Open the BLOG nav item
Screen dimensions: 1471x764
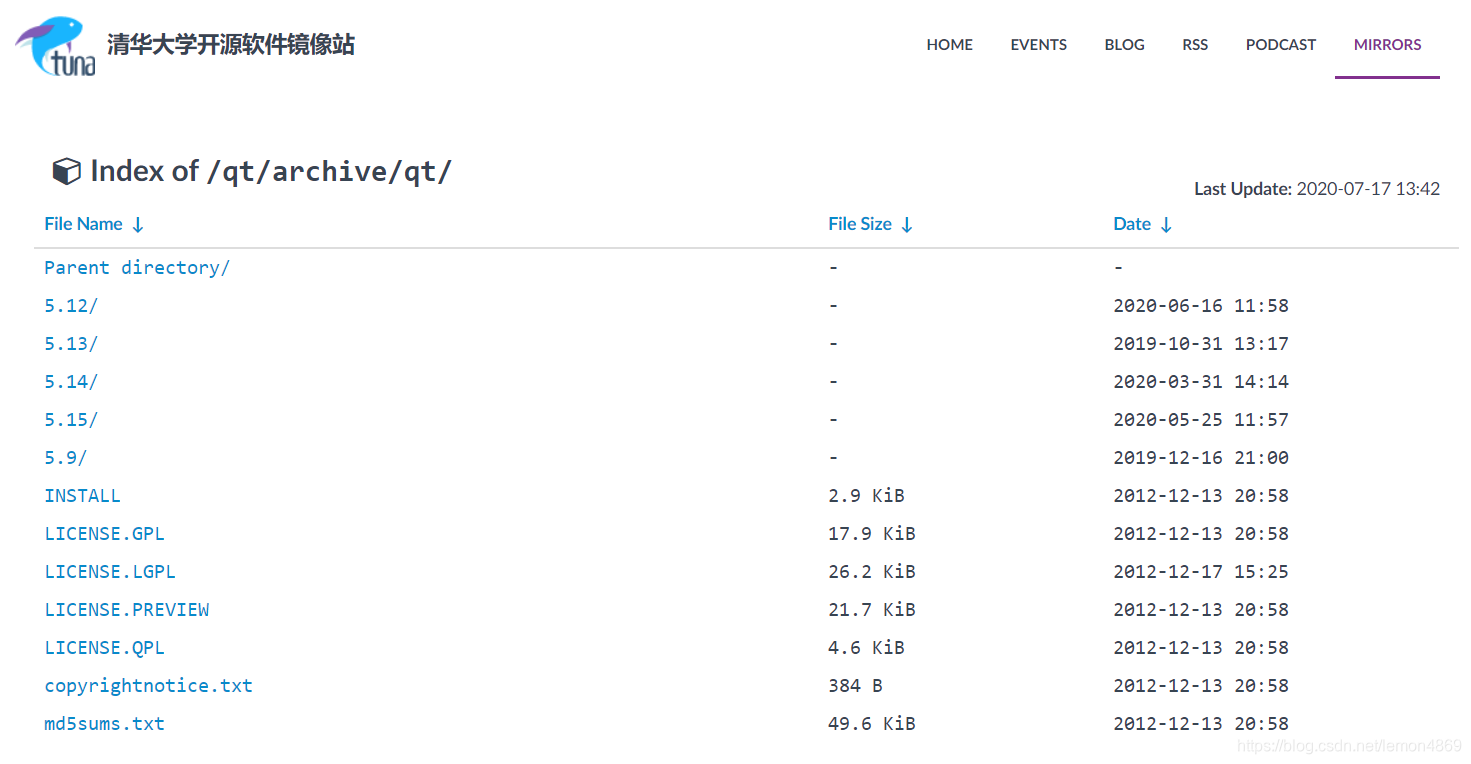1124,45
